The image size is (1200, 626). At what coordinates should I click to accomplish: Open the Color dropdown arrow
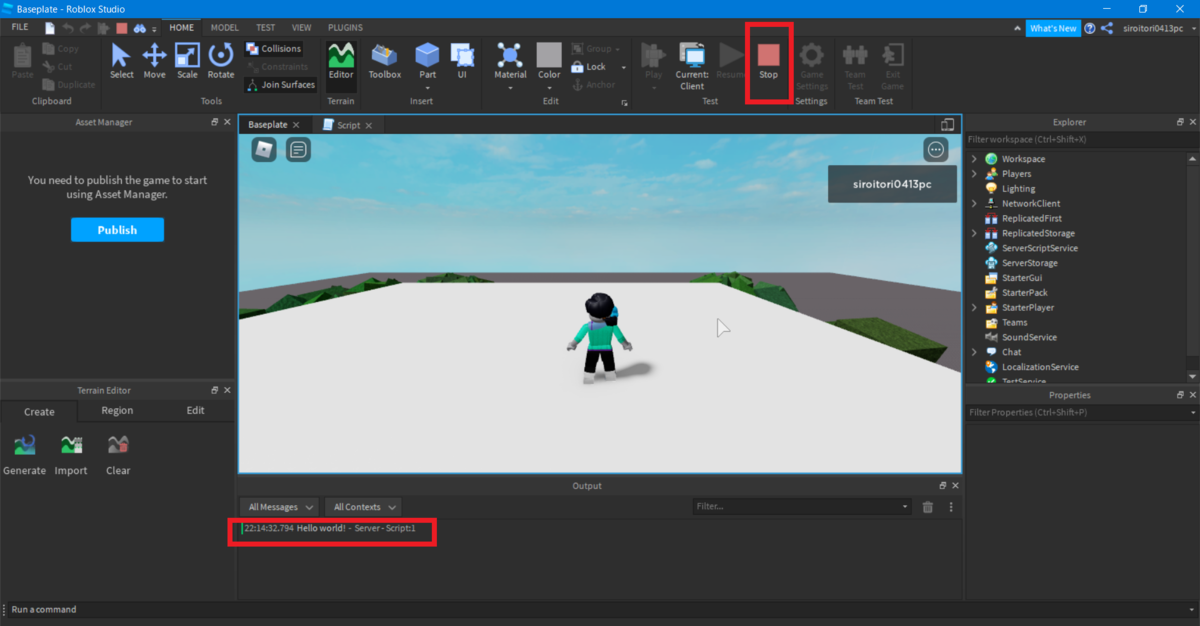click(549, 87)
